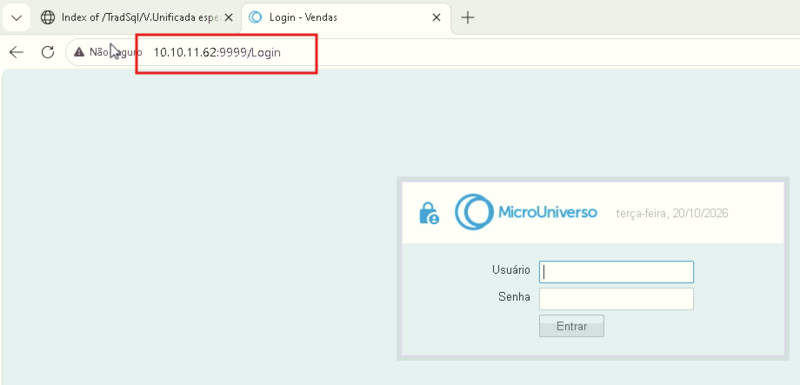800x385 pixels.
Task: Close the Index of /TradSql tab
Action: [229, 17]
